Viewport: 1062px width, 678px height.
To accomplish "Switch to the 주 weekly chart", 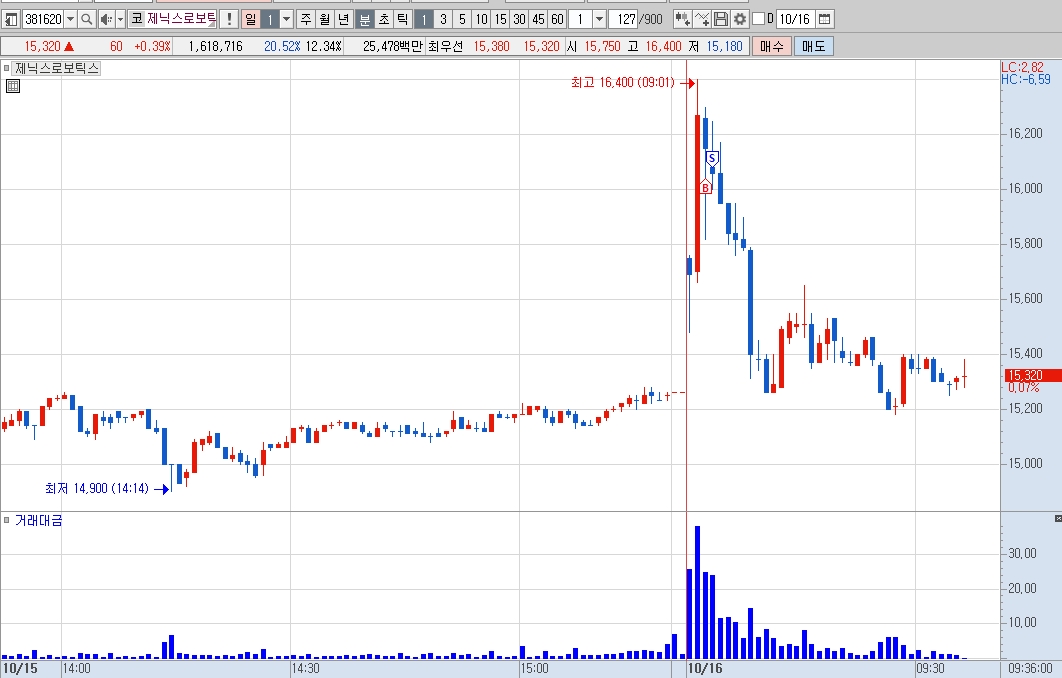I will click(306, 19).
